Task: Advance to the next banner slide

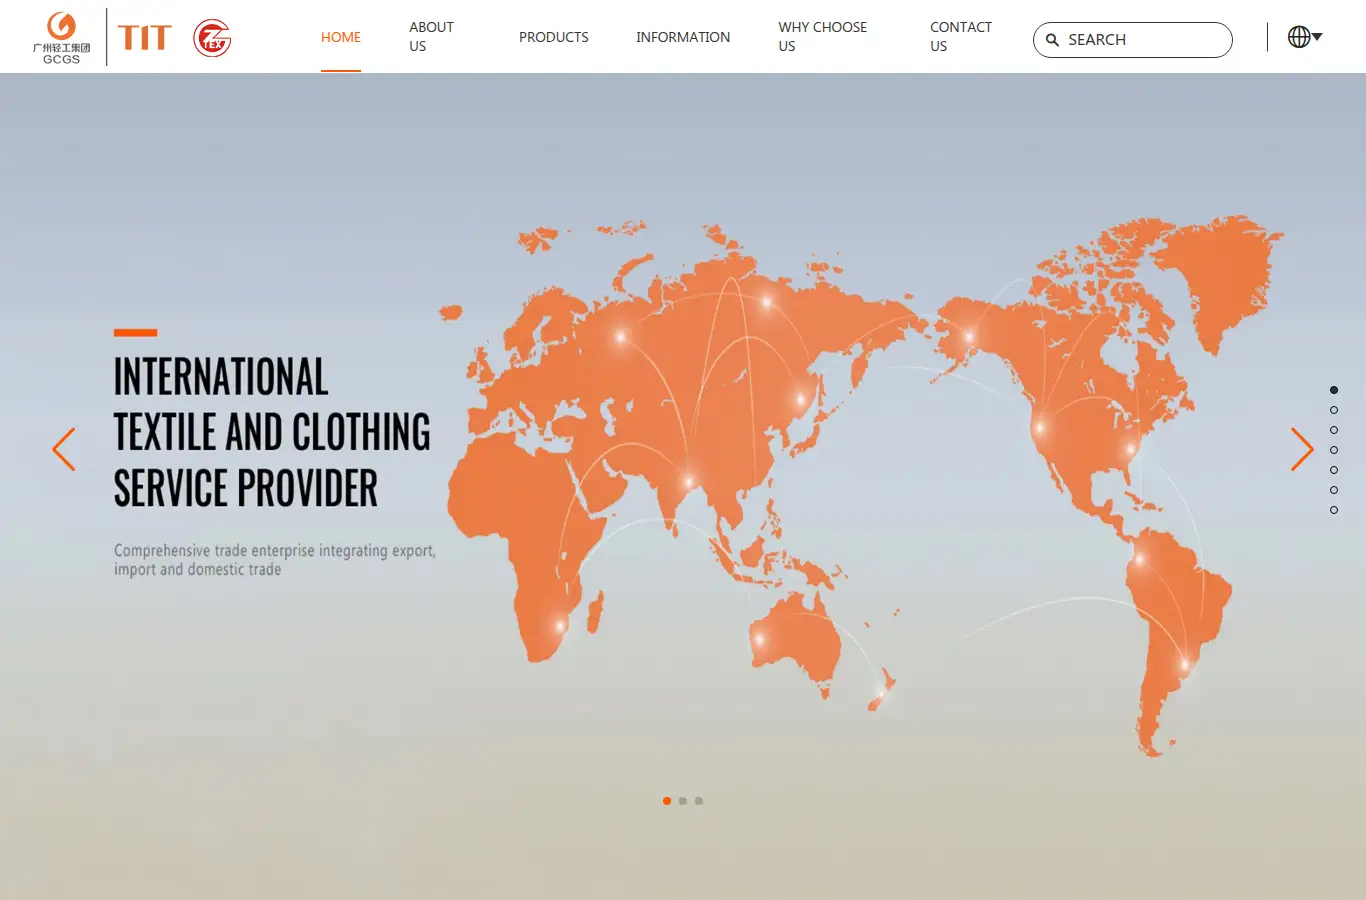Action: tap(1301, 449)
